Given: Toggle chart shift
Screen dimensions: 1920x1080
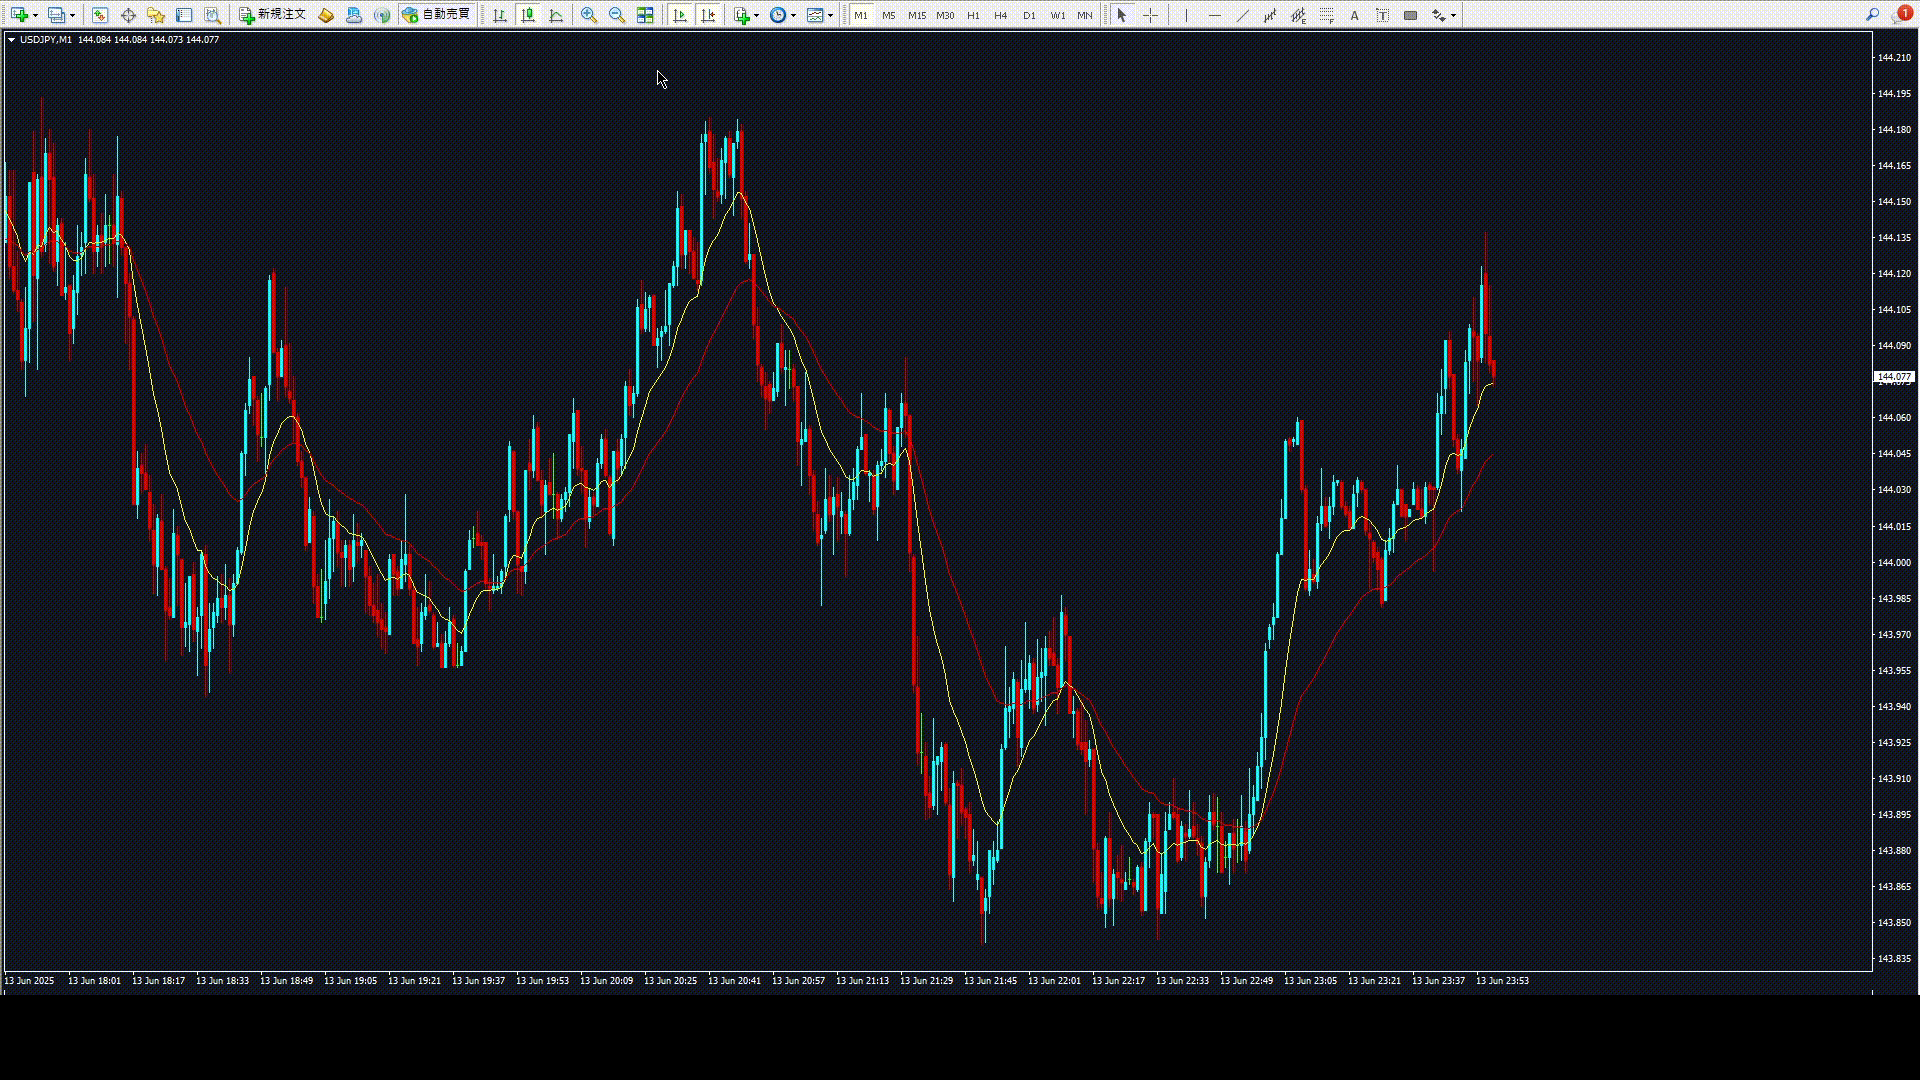Looking at the screenshot, I should (x=708, y=15).
